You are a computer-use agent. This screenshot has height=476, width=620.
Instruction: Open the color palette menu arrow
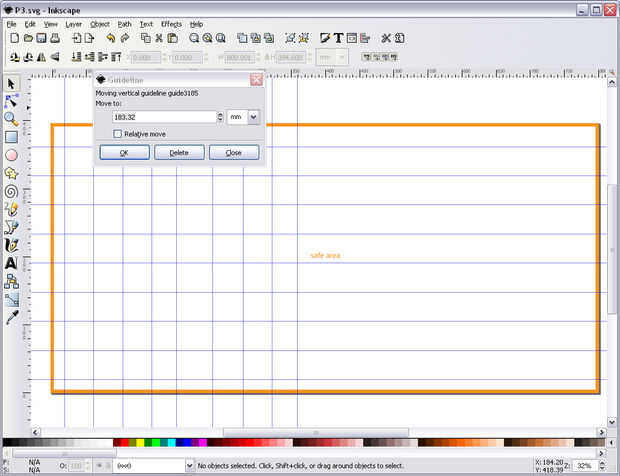(612, 442)
